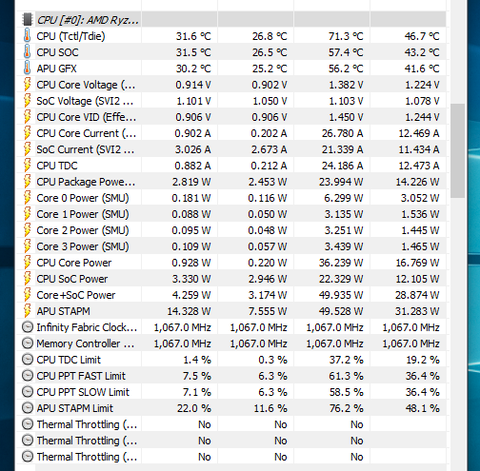Click the 71.3 °C maximum CPU temperature value
Image resolution: width=480 pixels, height=471 pixels.
[346, 36]
